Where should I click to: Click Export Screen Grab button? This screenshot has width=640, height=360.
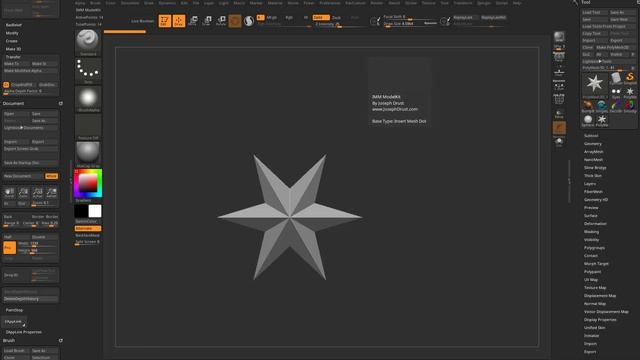(31, 149)
